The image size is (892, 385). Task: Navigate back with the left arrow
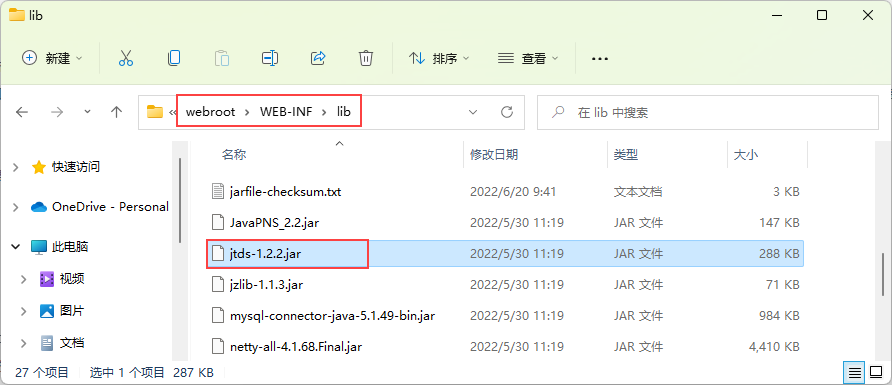(x=22, y=112)
